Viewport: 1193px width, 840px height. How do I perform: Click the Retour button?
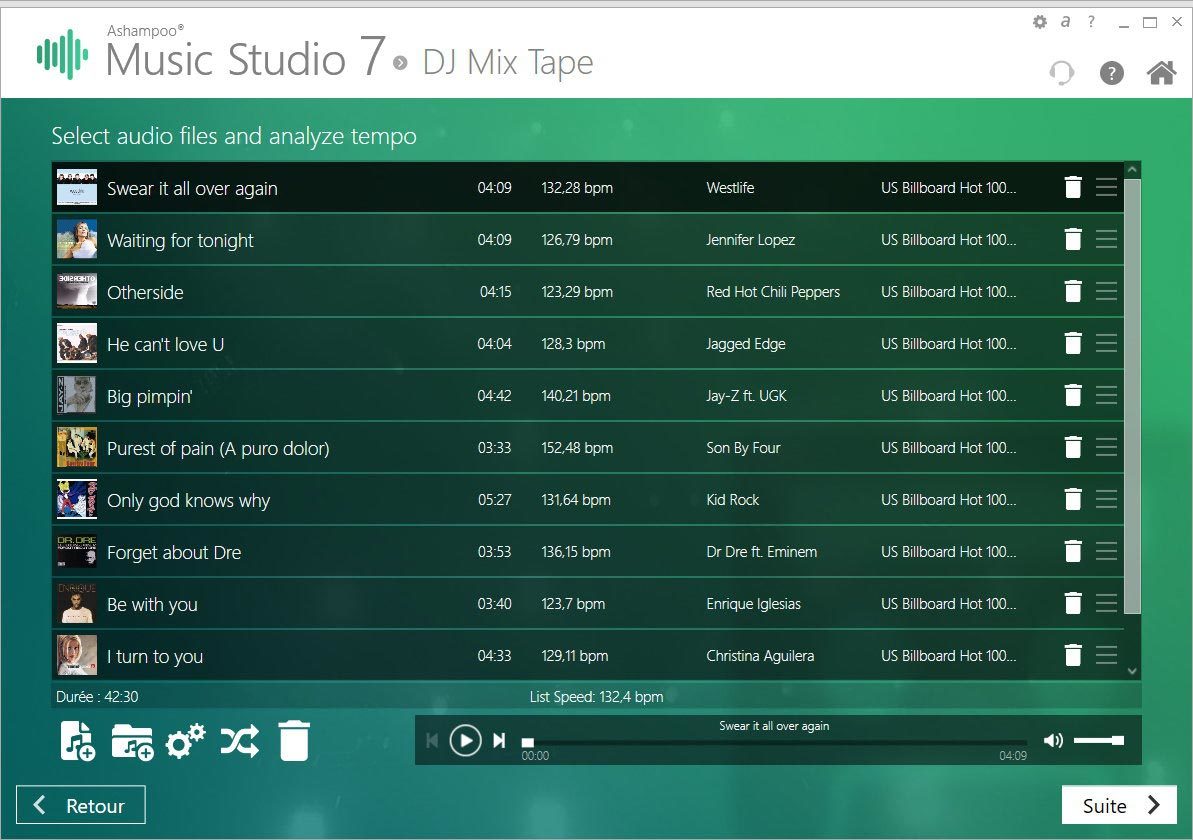[x=81, y=805]
